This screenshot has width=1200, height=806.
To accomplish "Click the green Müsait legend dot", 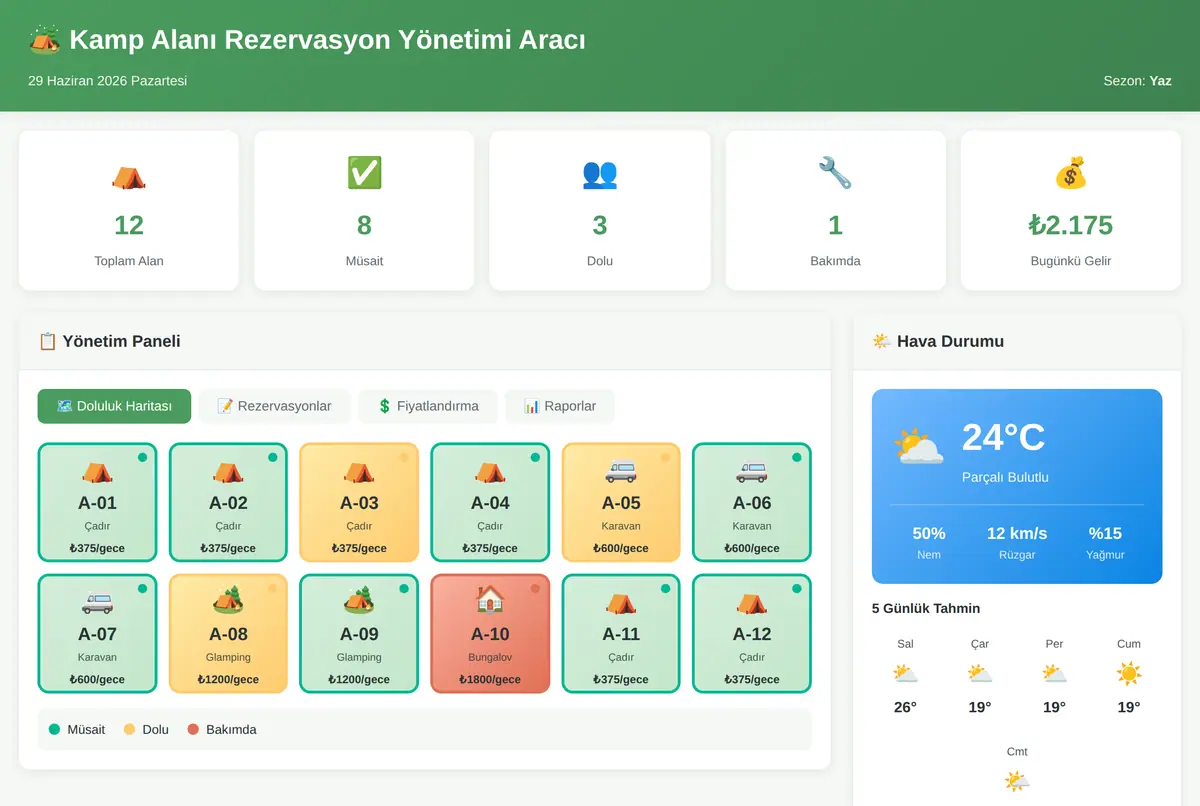I will [54, 729].
